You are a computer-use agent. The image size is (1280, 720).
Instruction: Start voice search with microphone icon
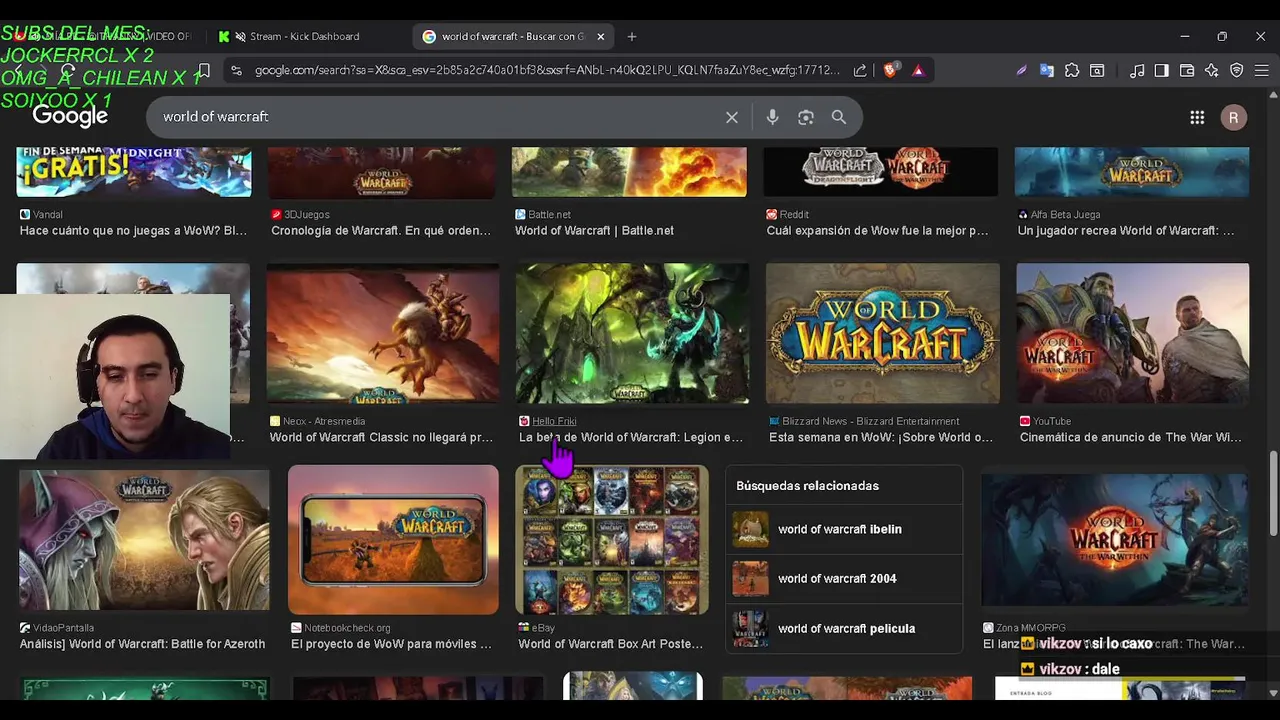[772, 117]
